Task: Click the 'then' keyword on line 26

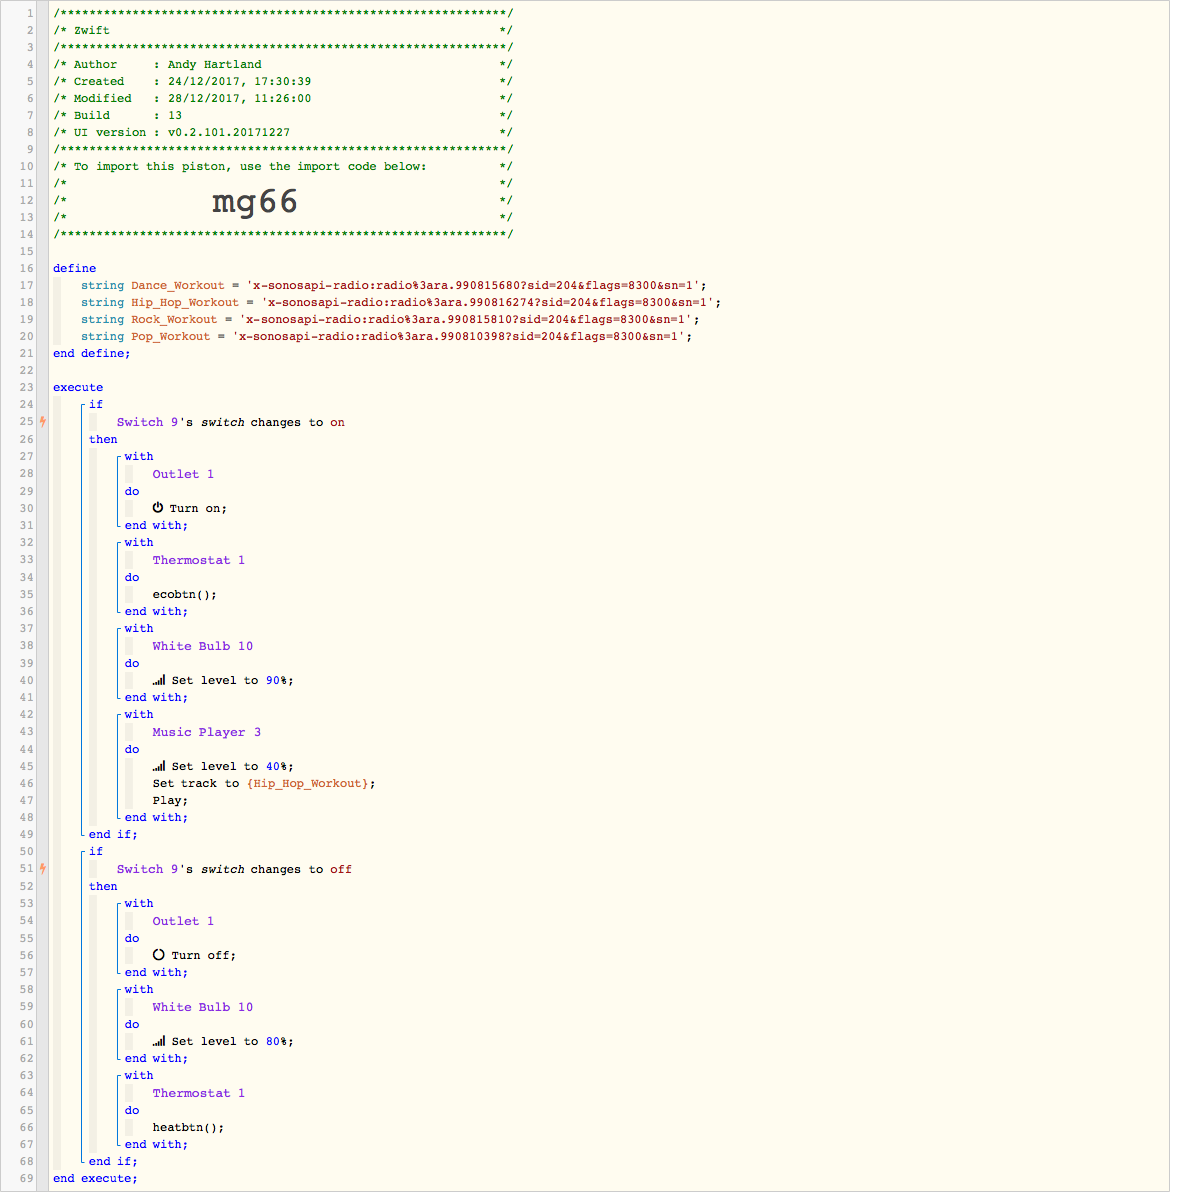Action: tap(103, 439)
